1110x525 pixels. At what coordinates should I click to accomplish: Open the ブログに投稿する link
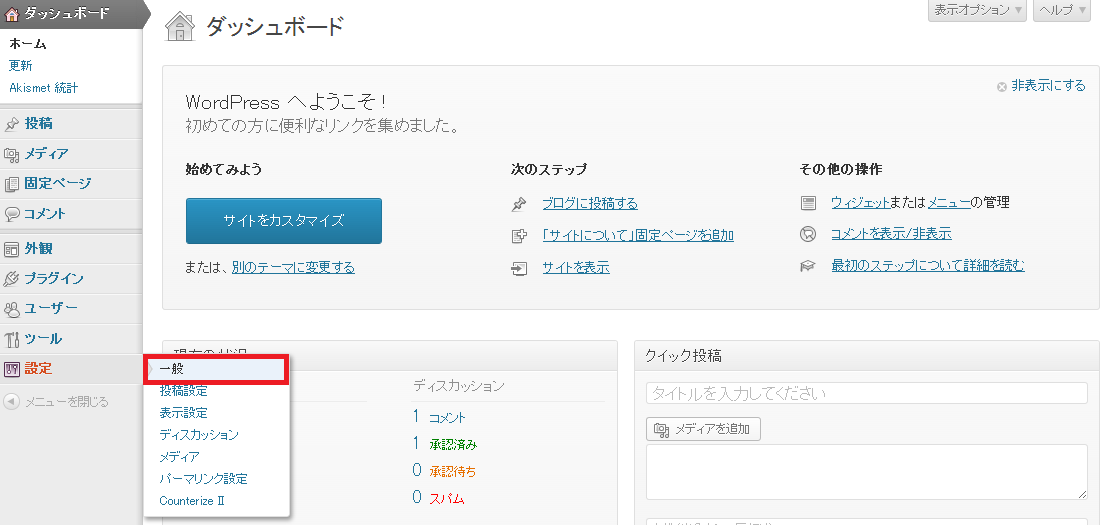point(589,204)
